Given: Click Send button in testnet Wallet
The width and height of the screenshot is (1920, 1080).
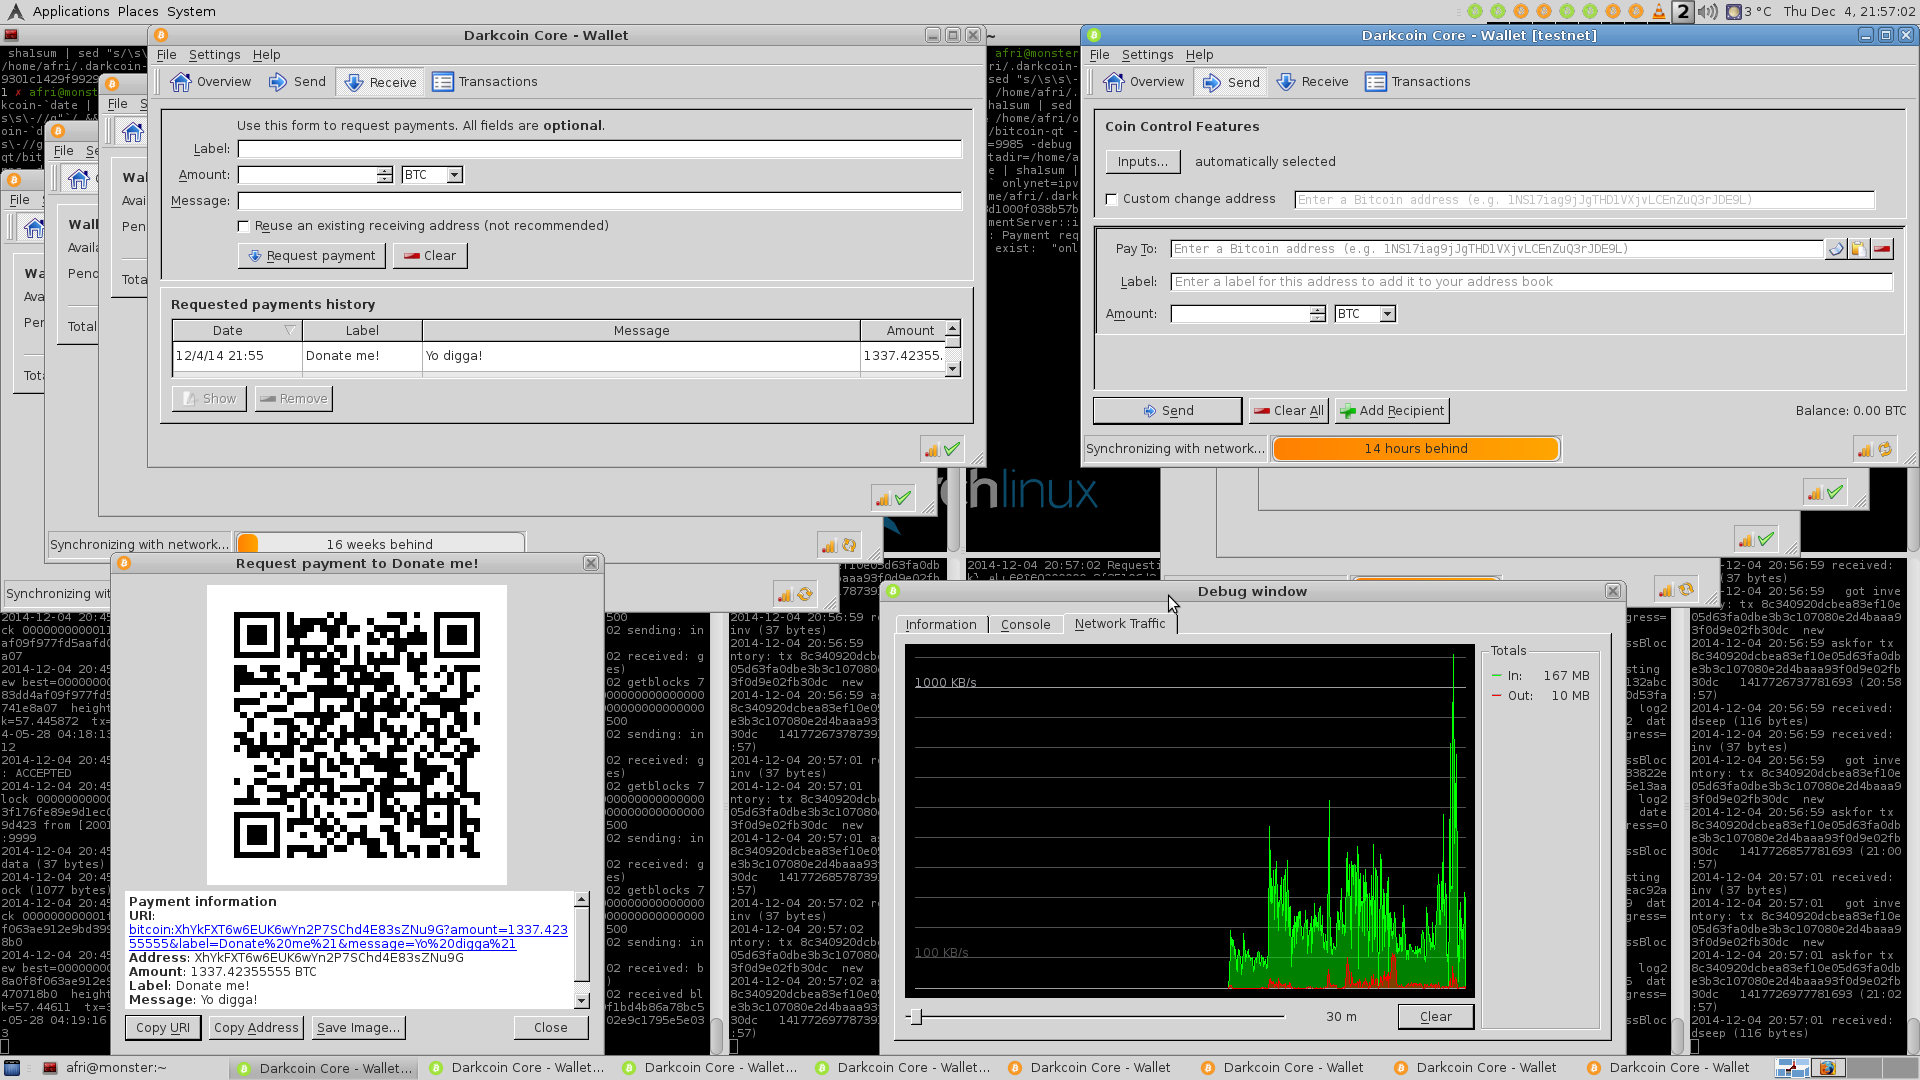Looking at the screenshot, I should 1168,411.
